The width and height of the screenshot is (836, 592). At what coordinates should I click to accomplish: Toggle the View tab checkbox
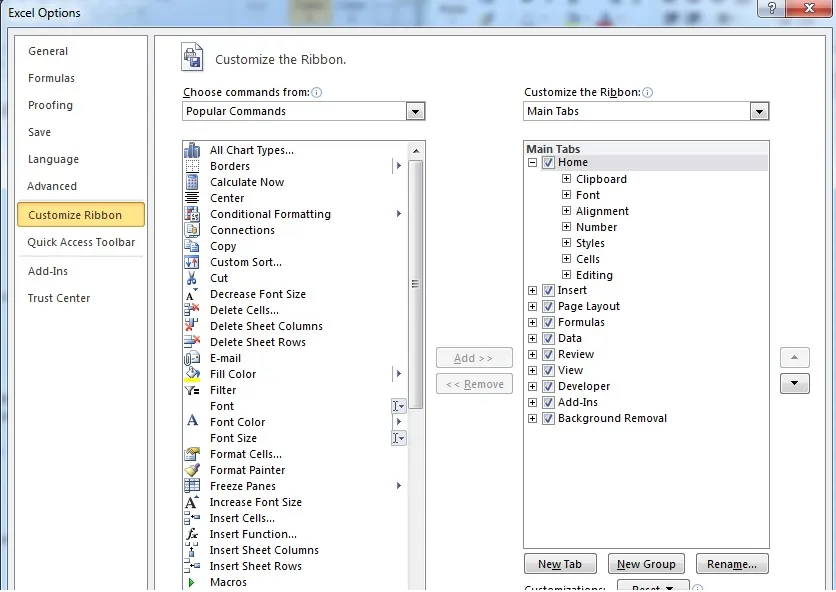548,370
